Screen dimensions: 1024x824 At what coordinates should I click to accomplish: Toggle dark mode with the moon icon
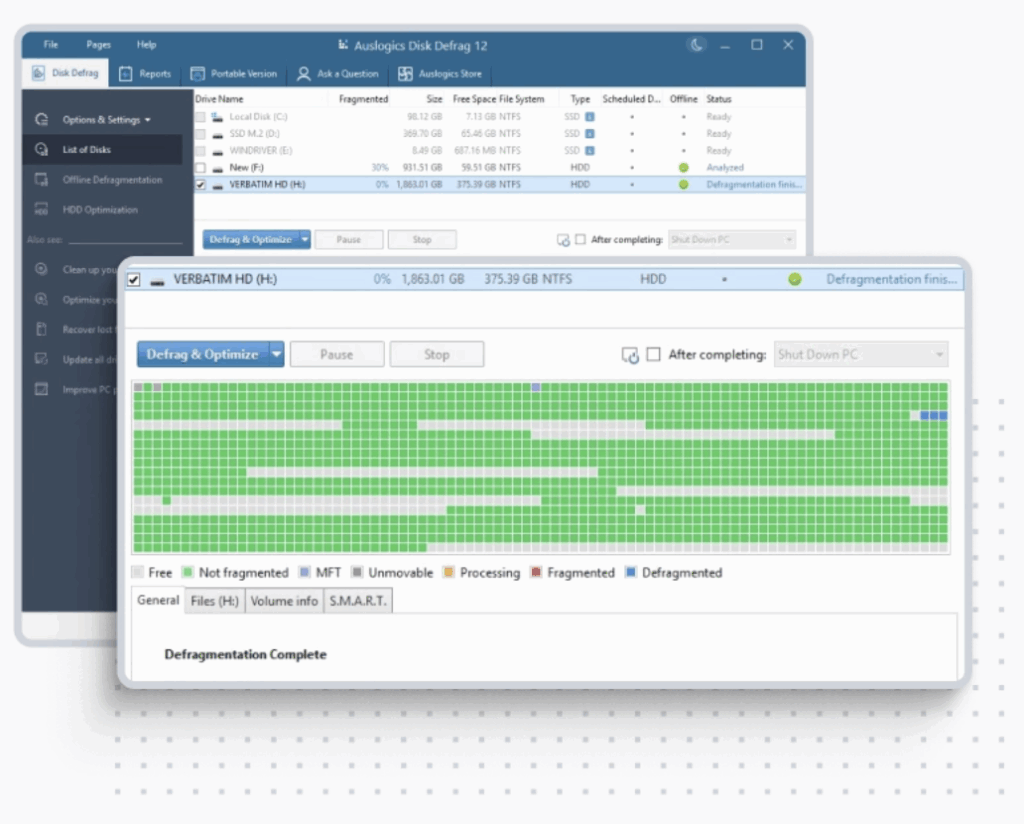(697, 45)
